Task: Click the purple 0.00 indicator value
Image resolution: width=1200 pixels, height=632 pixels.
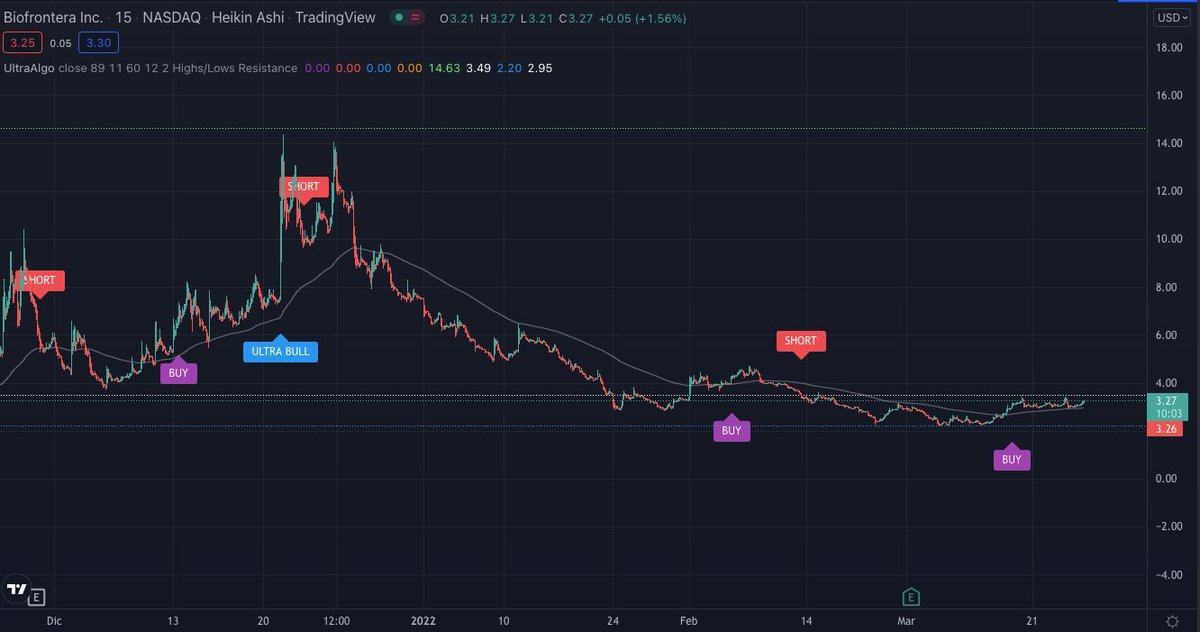Action: click(319, 68)
